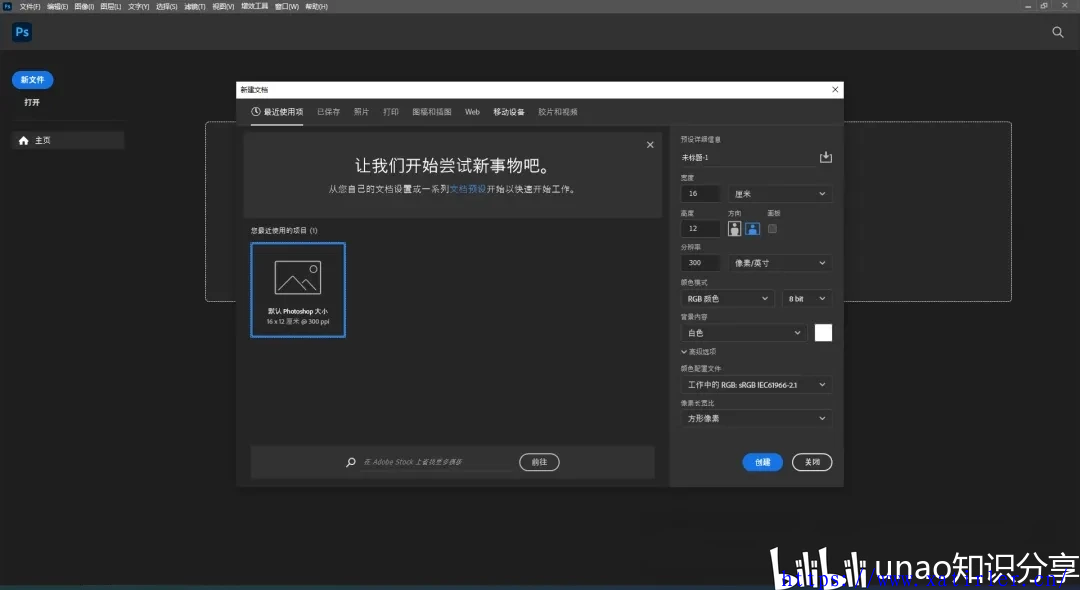Open the 帮助(H) menu

pyautogui.click(x=317, y=6)
